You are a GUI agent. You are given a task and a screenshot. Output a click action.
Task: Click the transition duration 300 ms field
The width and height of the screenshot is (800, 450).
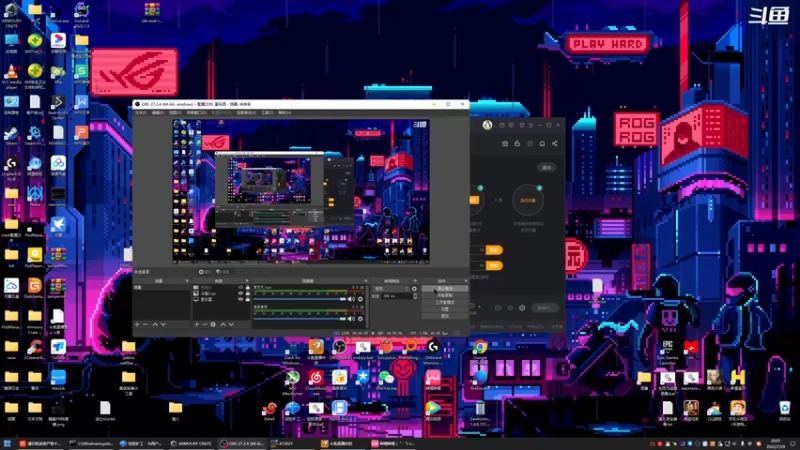coord(396,296)
